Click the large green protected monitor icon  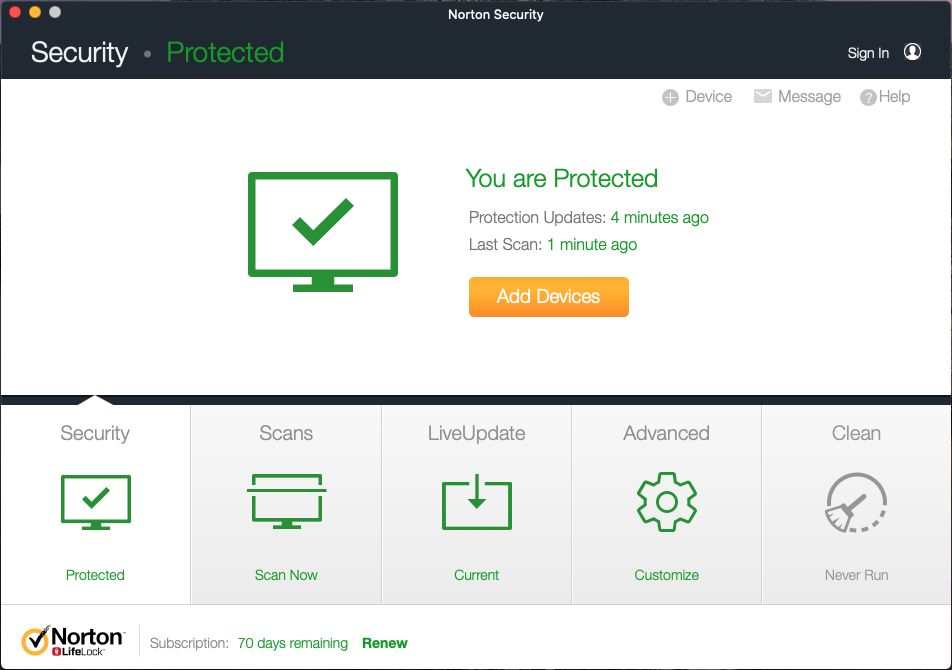coord(322,231)
